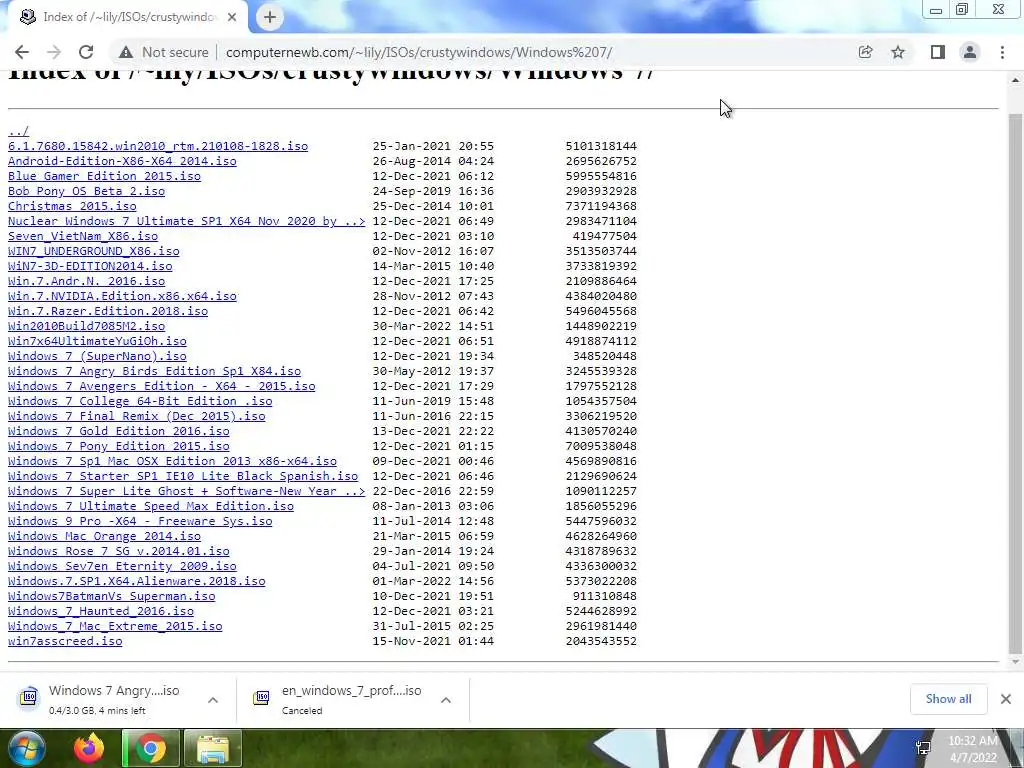Viewport: 1024px width, 768px height.
Task: Open Windows 7 Avengers Edition X64 2015.iso
Action: (x=161, y=387)
